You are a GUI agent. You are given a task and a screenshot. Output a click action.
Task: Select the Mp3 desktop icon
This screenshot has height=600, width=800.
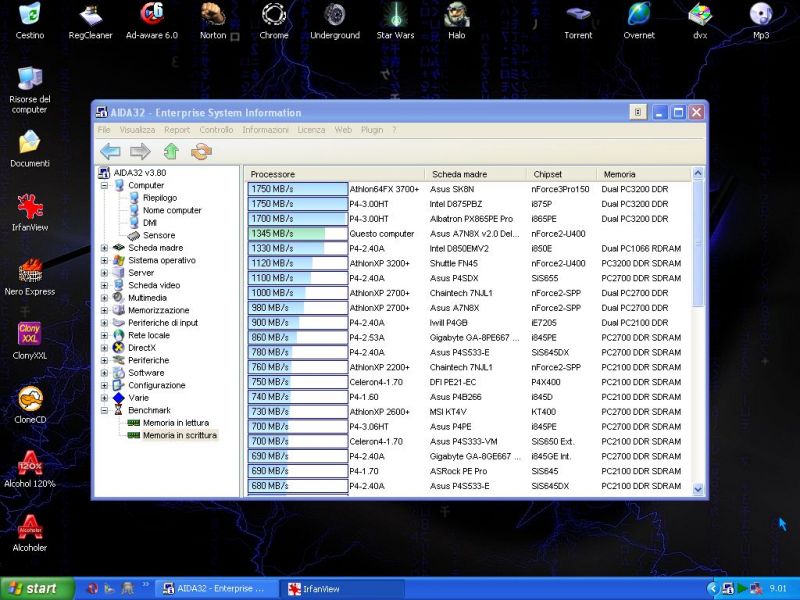tap(761, 20)
